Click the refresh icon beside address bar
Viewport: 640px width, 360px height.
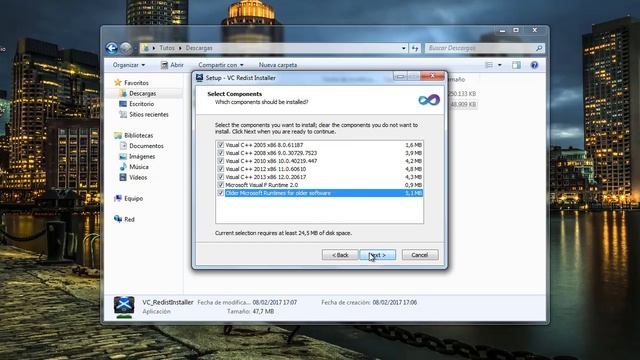click(415, 48)
